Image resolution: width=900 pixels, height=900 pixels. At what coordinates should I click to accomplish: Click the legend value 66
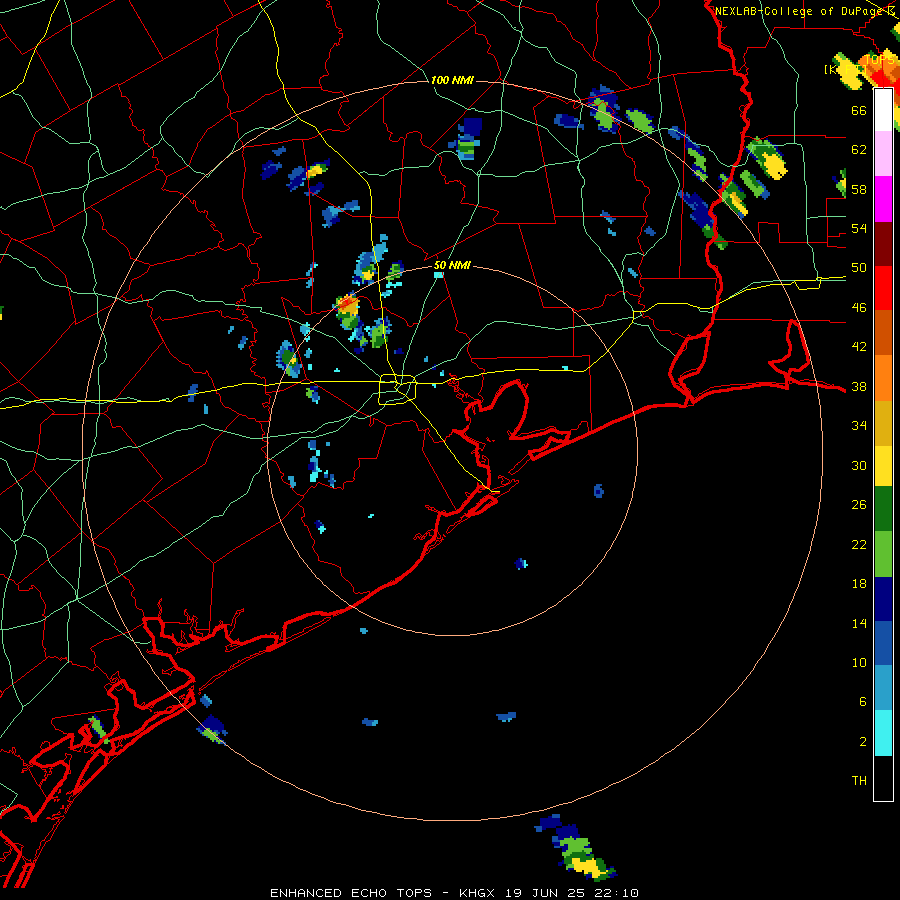[859, 110]
